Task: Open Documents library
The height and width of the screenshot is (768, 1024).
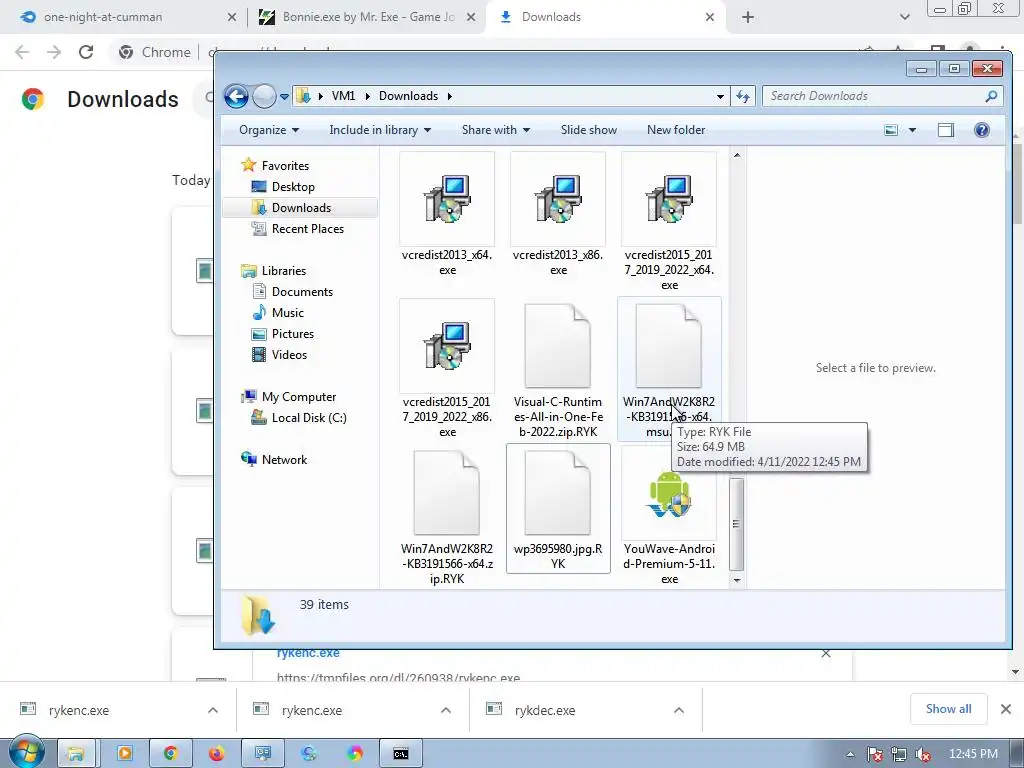Action: [302, 292]
